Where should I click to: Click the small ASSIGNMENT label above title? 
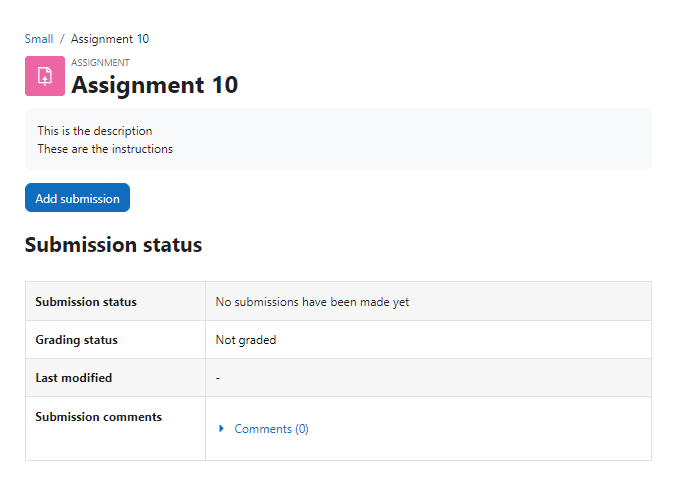click(x=100, y=63)
